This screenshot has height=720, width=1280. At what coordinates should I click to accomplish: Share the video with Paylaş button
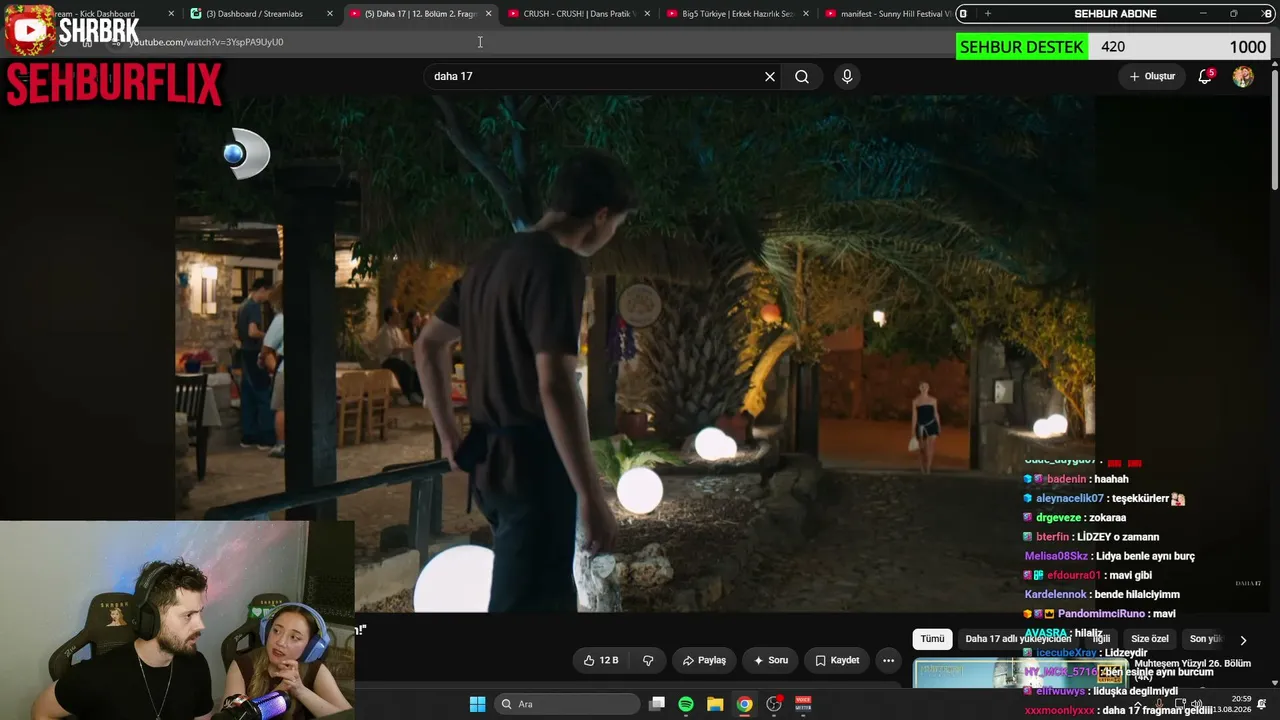click(704, 660)
